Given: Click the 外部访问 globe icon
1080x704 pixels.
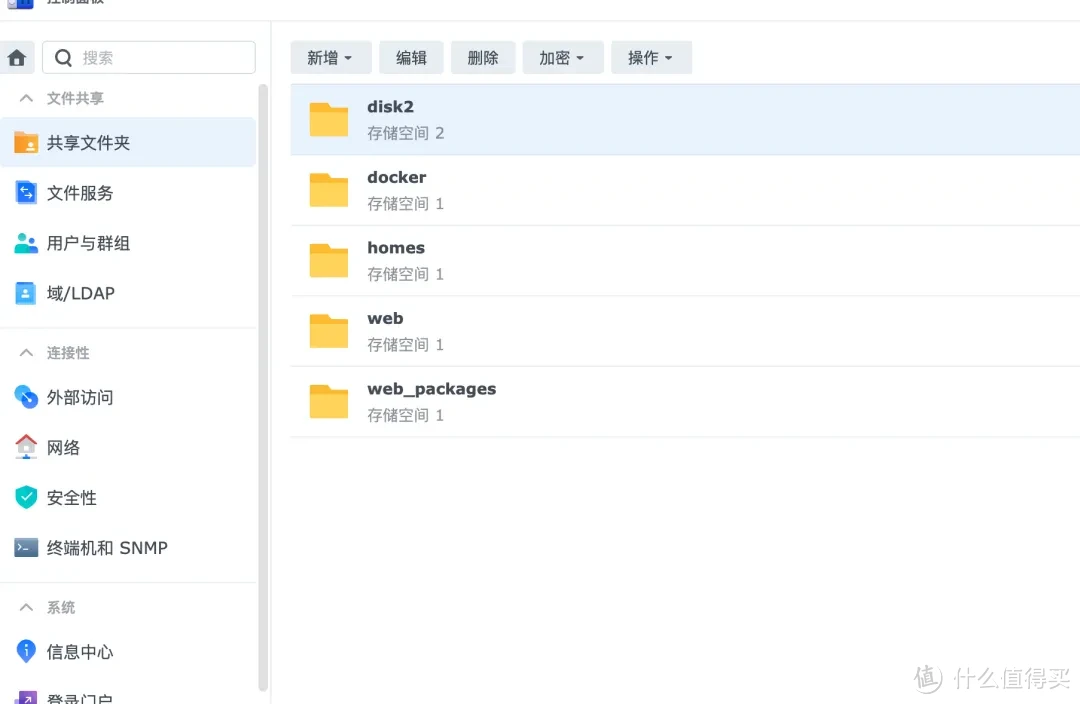Looking at the screenshot, I should click(x=25, y=397).
